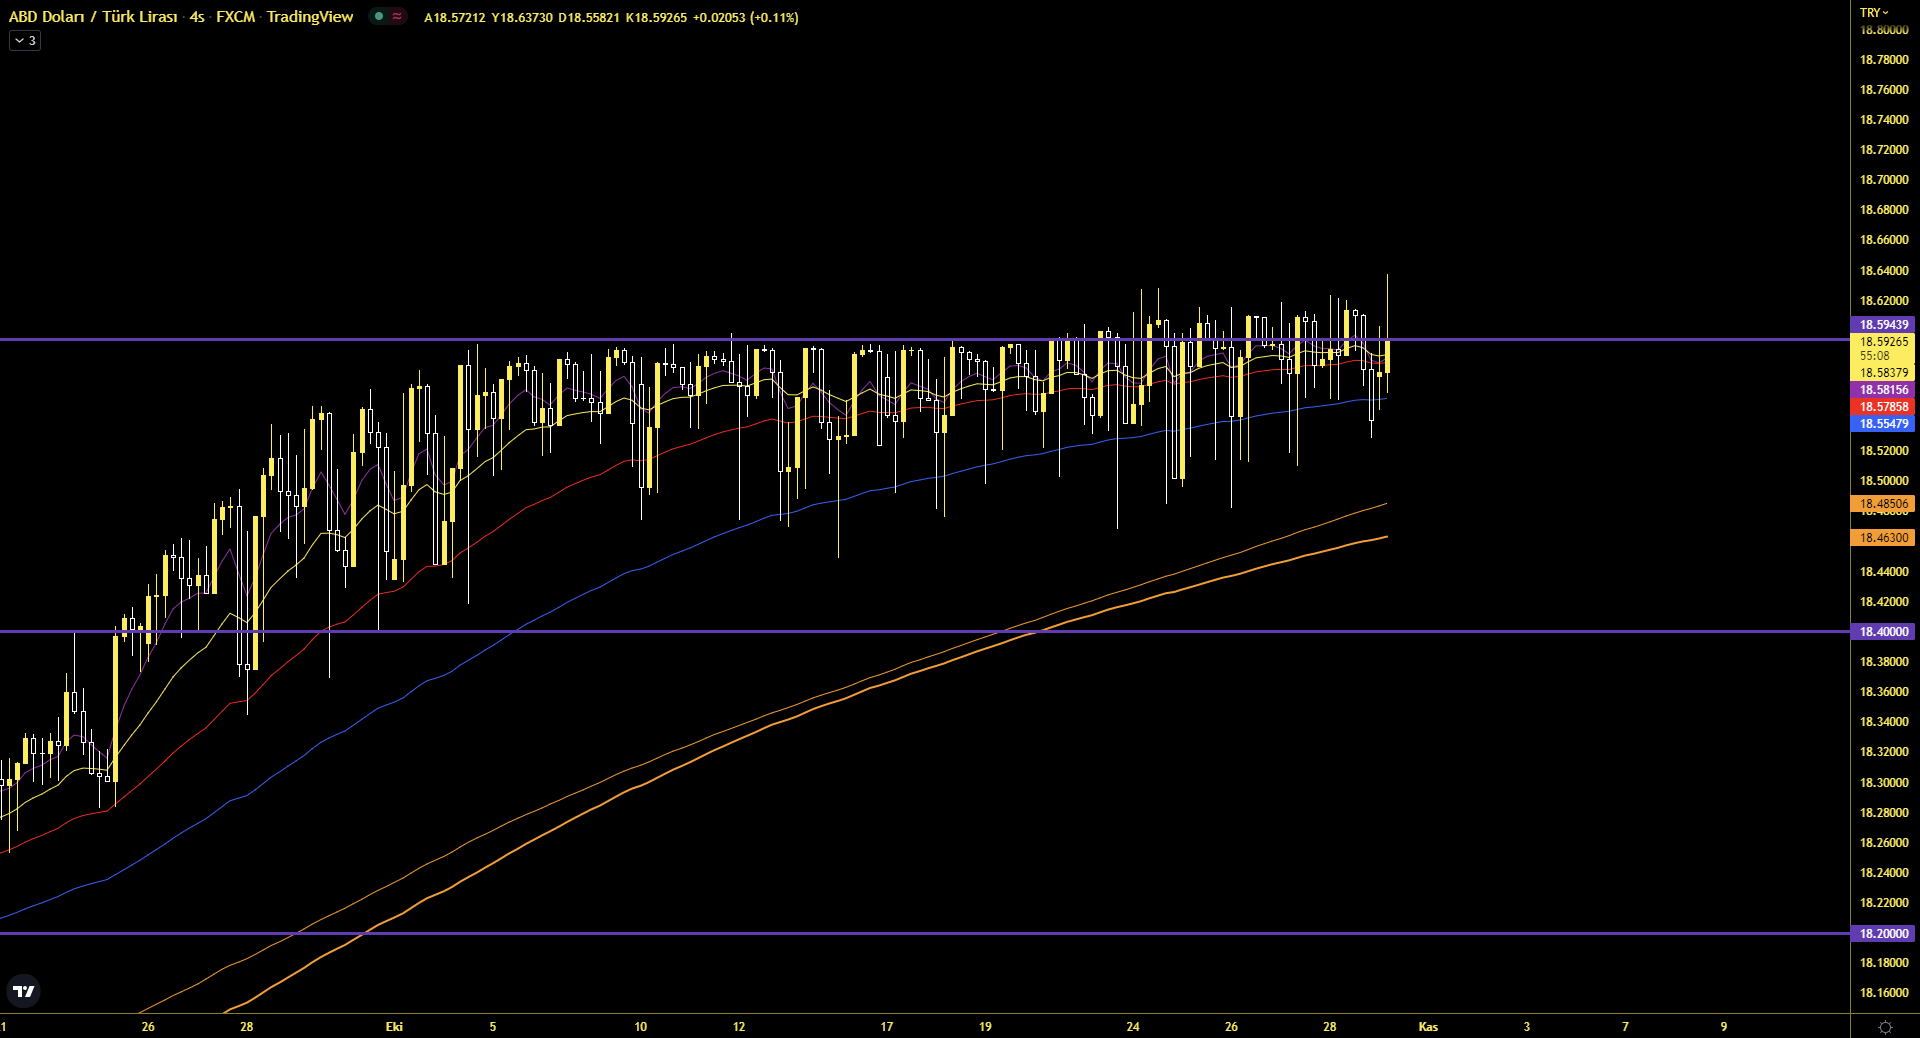
Task: Click the TradingView logo badge in chart corner
Action: coord(23,991)
